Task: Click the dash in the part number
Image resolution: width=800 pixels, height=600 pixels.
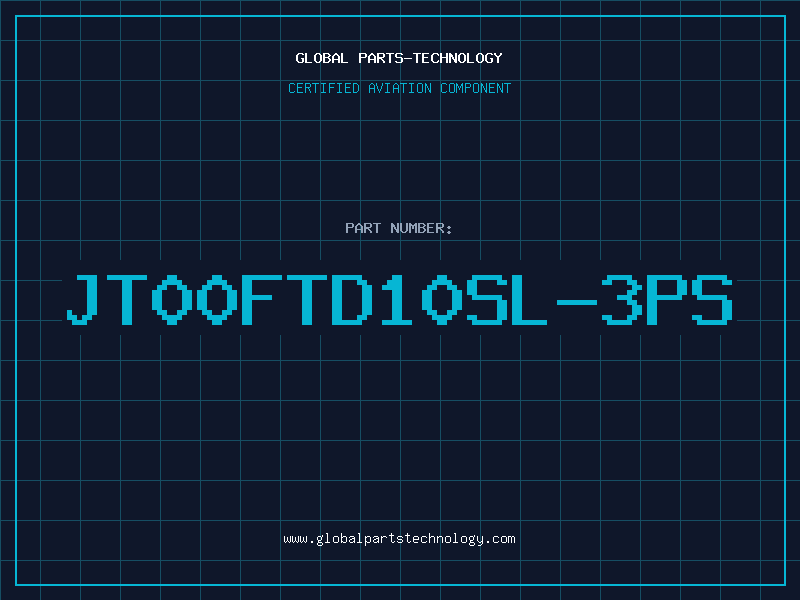Action: point(577,302)
